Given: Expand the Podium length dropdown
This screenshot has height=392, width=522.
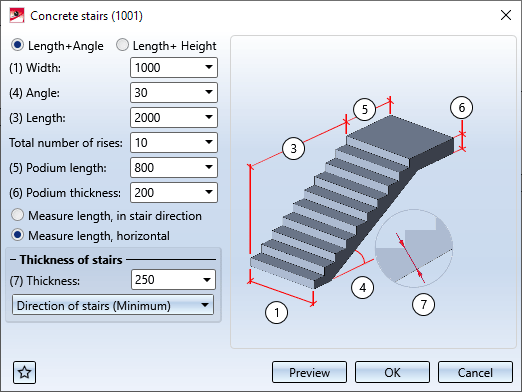Looking at the screenshot, I should tap(209, 167).
